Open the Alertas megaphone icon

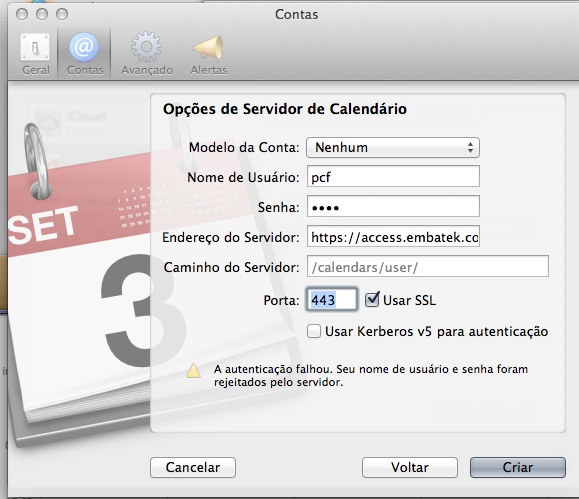pos(208,48)
